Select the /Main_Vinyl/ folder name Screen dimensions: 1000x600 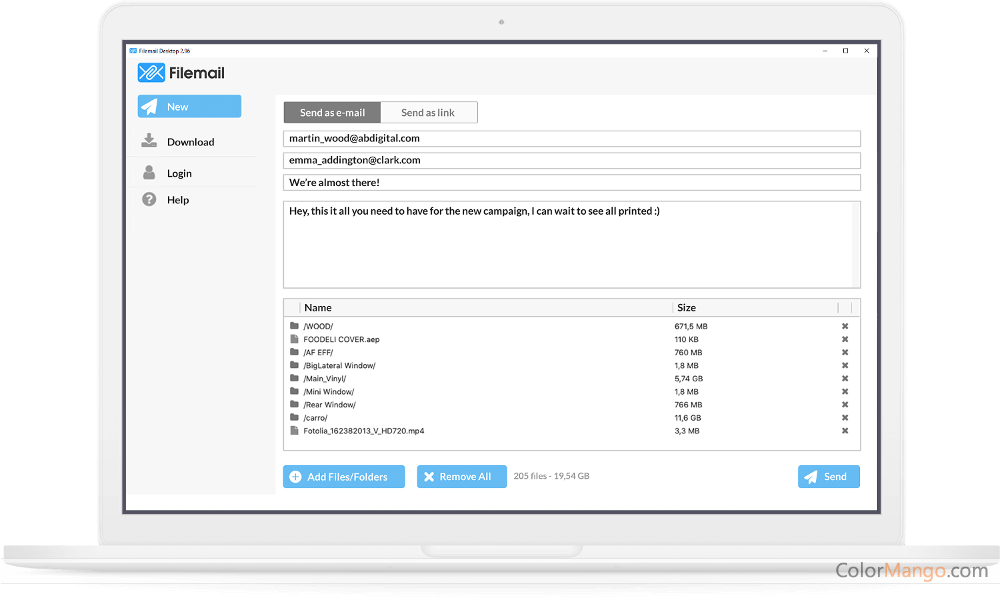pyautogui.click(x=325, y=378)
